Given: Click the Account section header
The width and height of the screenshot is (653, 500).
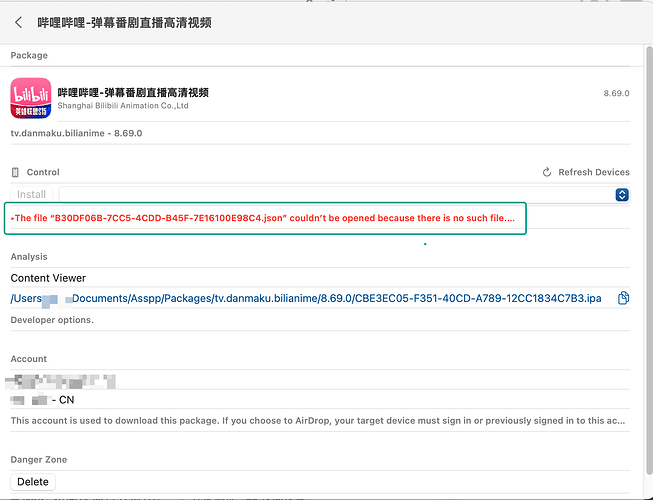Looking at the screenshot, I should tap(29, 359).
